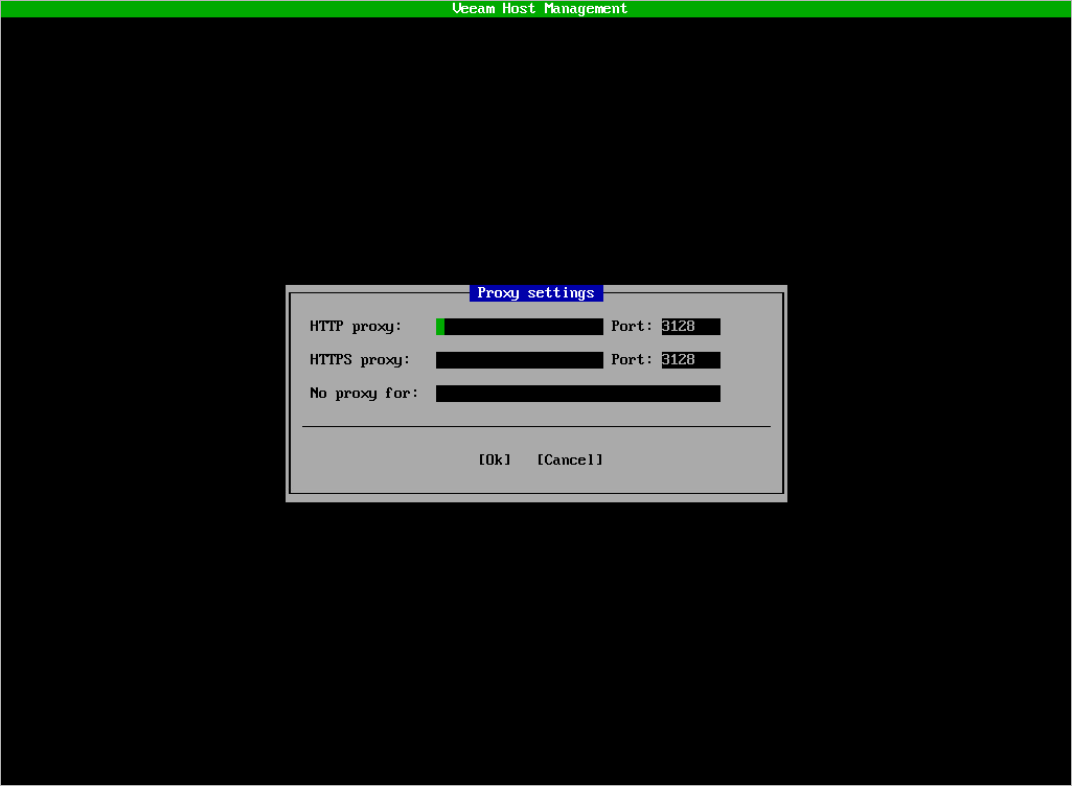Click the HTTP proxy address input field
1072x786 pixels.
[520, 327]
